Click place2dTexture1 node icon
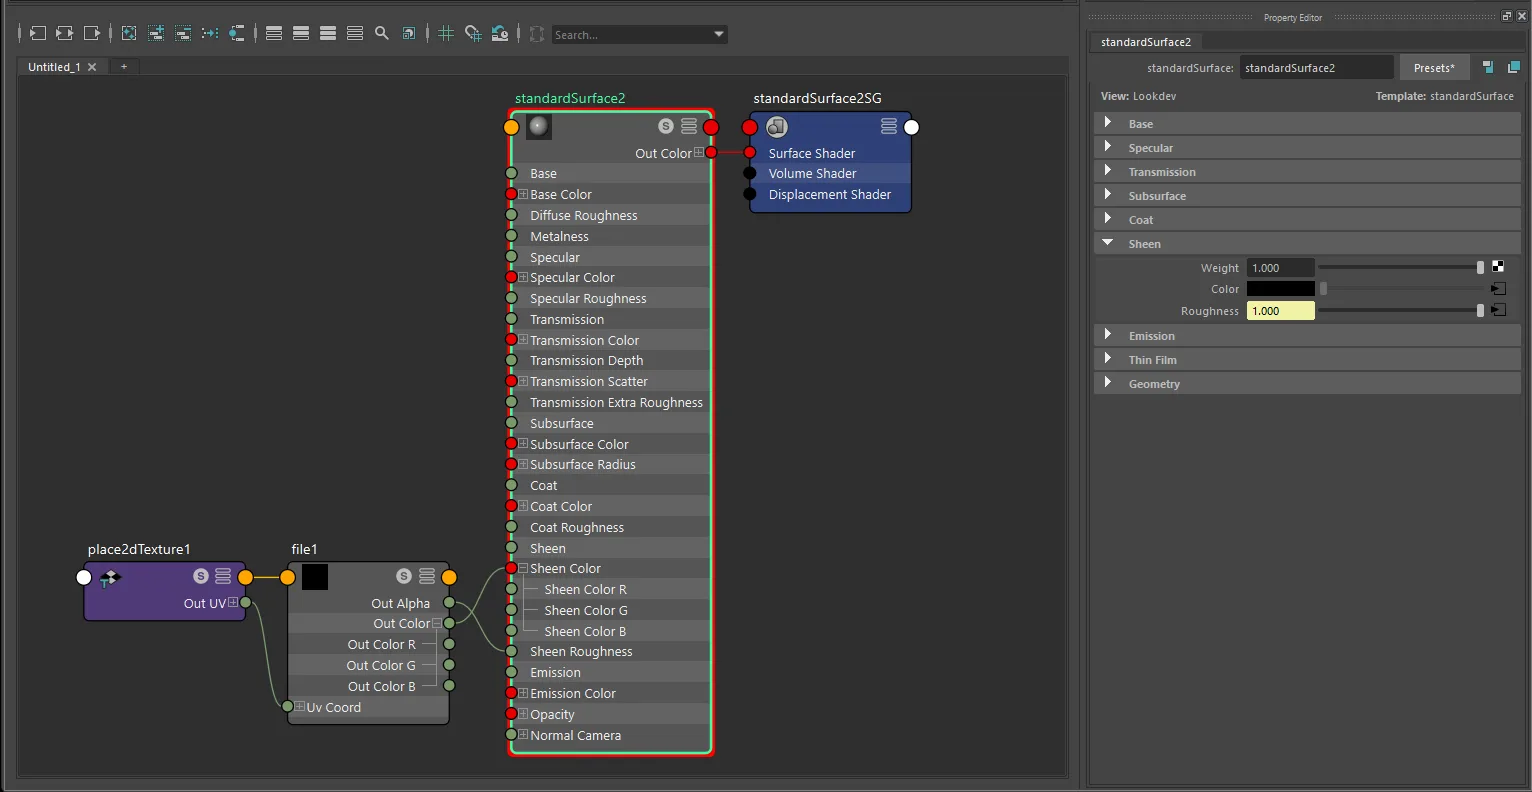This screenshot has width=1532, height=792. coord(109,577)
